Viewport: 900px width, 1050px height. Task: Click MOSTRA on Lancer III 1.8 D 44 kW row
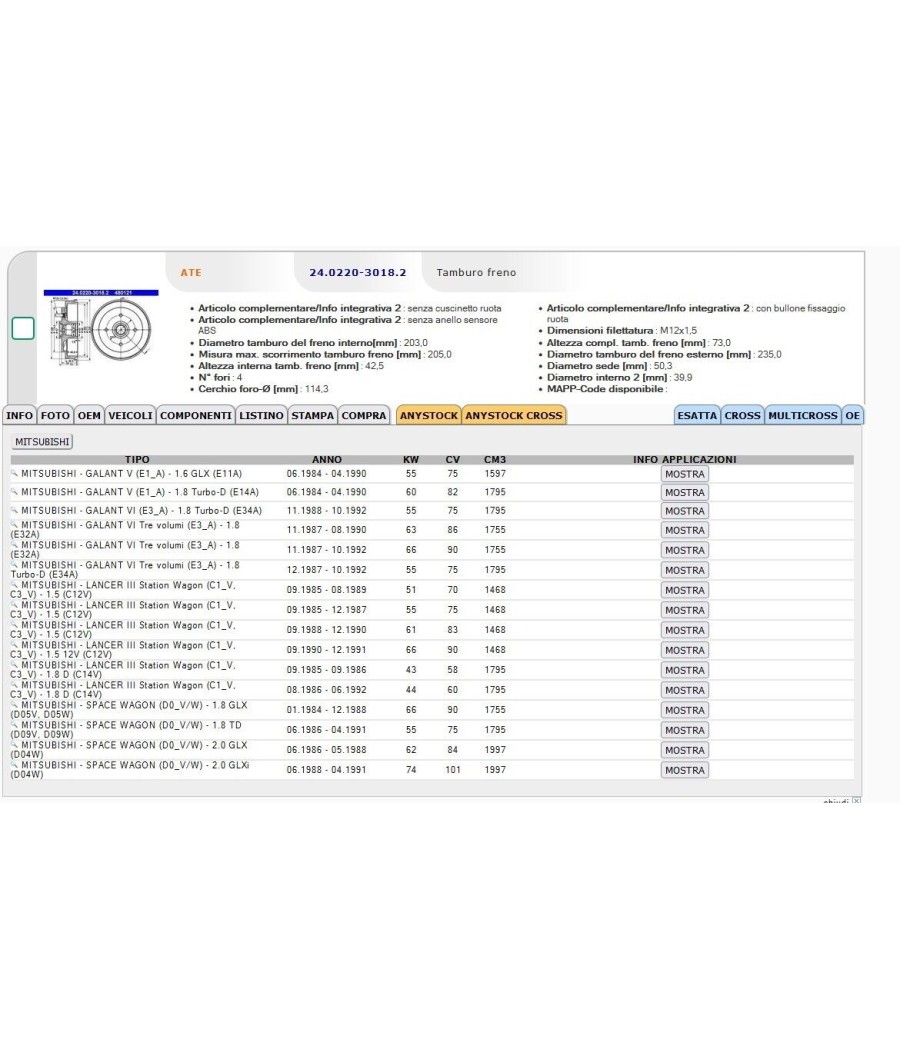684,690
